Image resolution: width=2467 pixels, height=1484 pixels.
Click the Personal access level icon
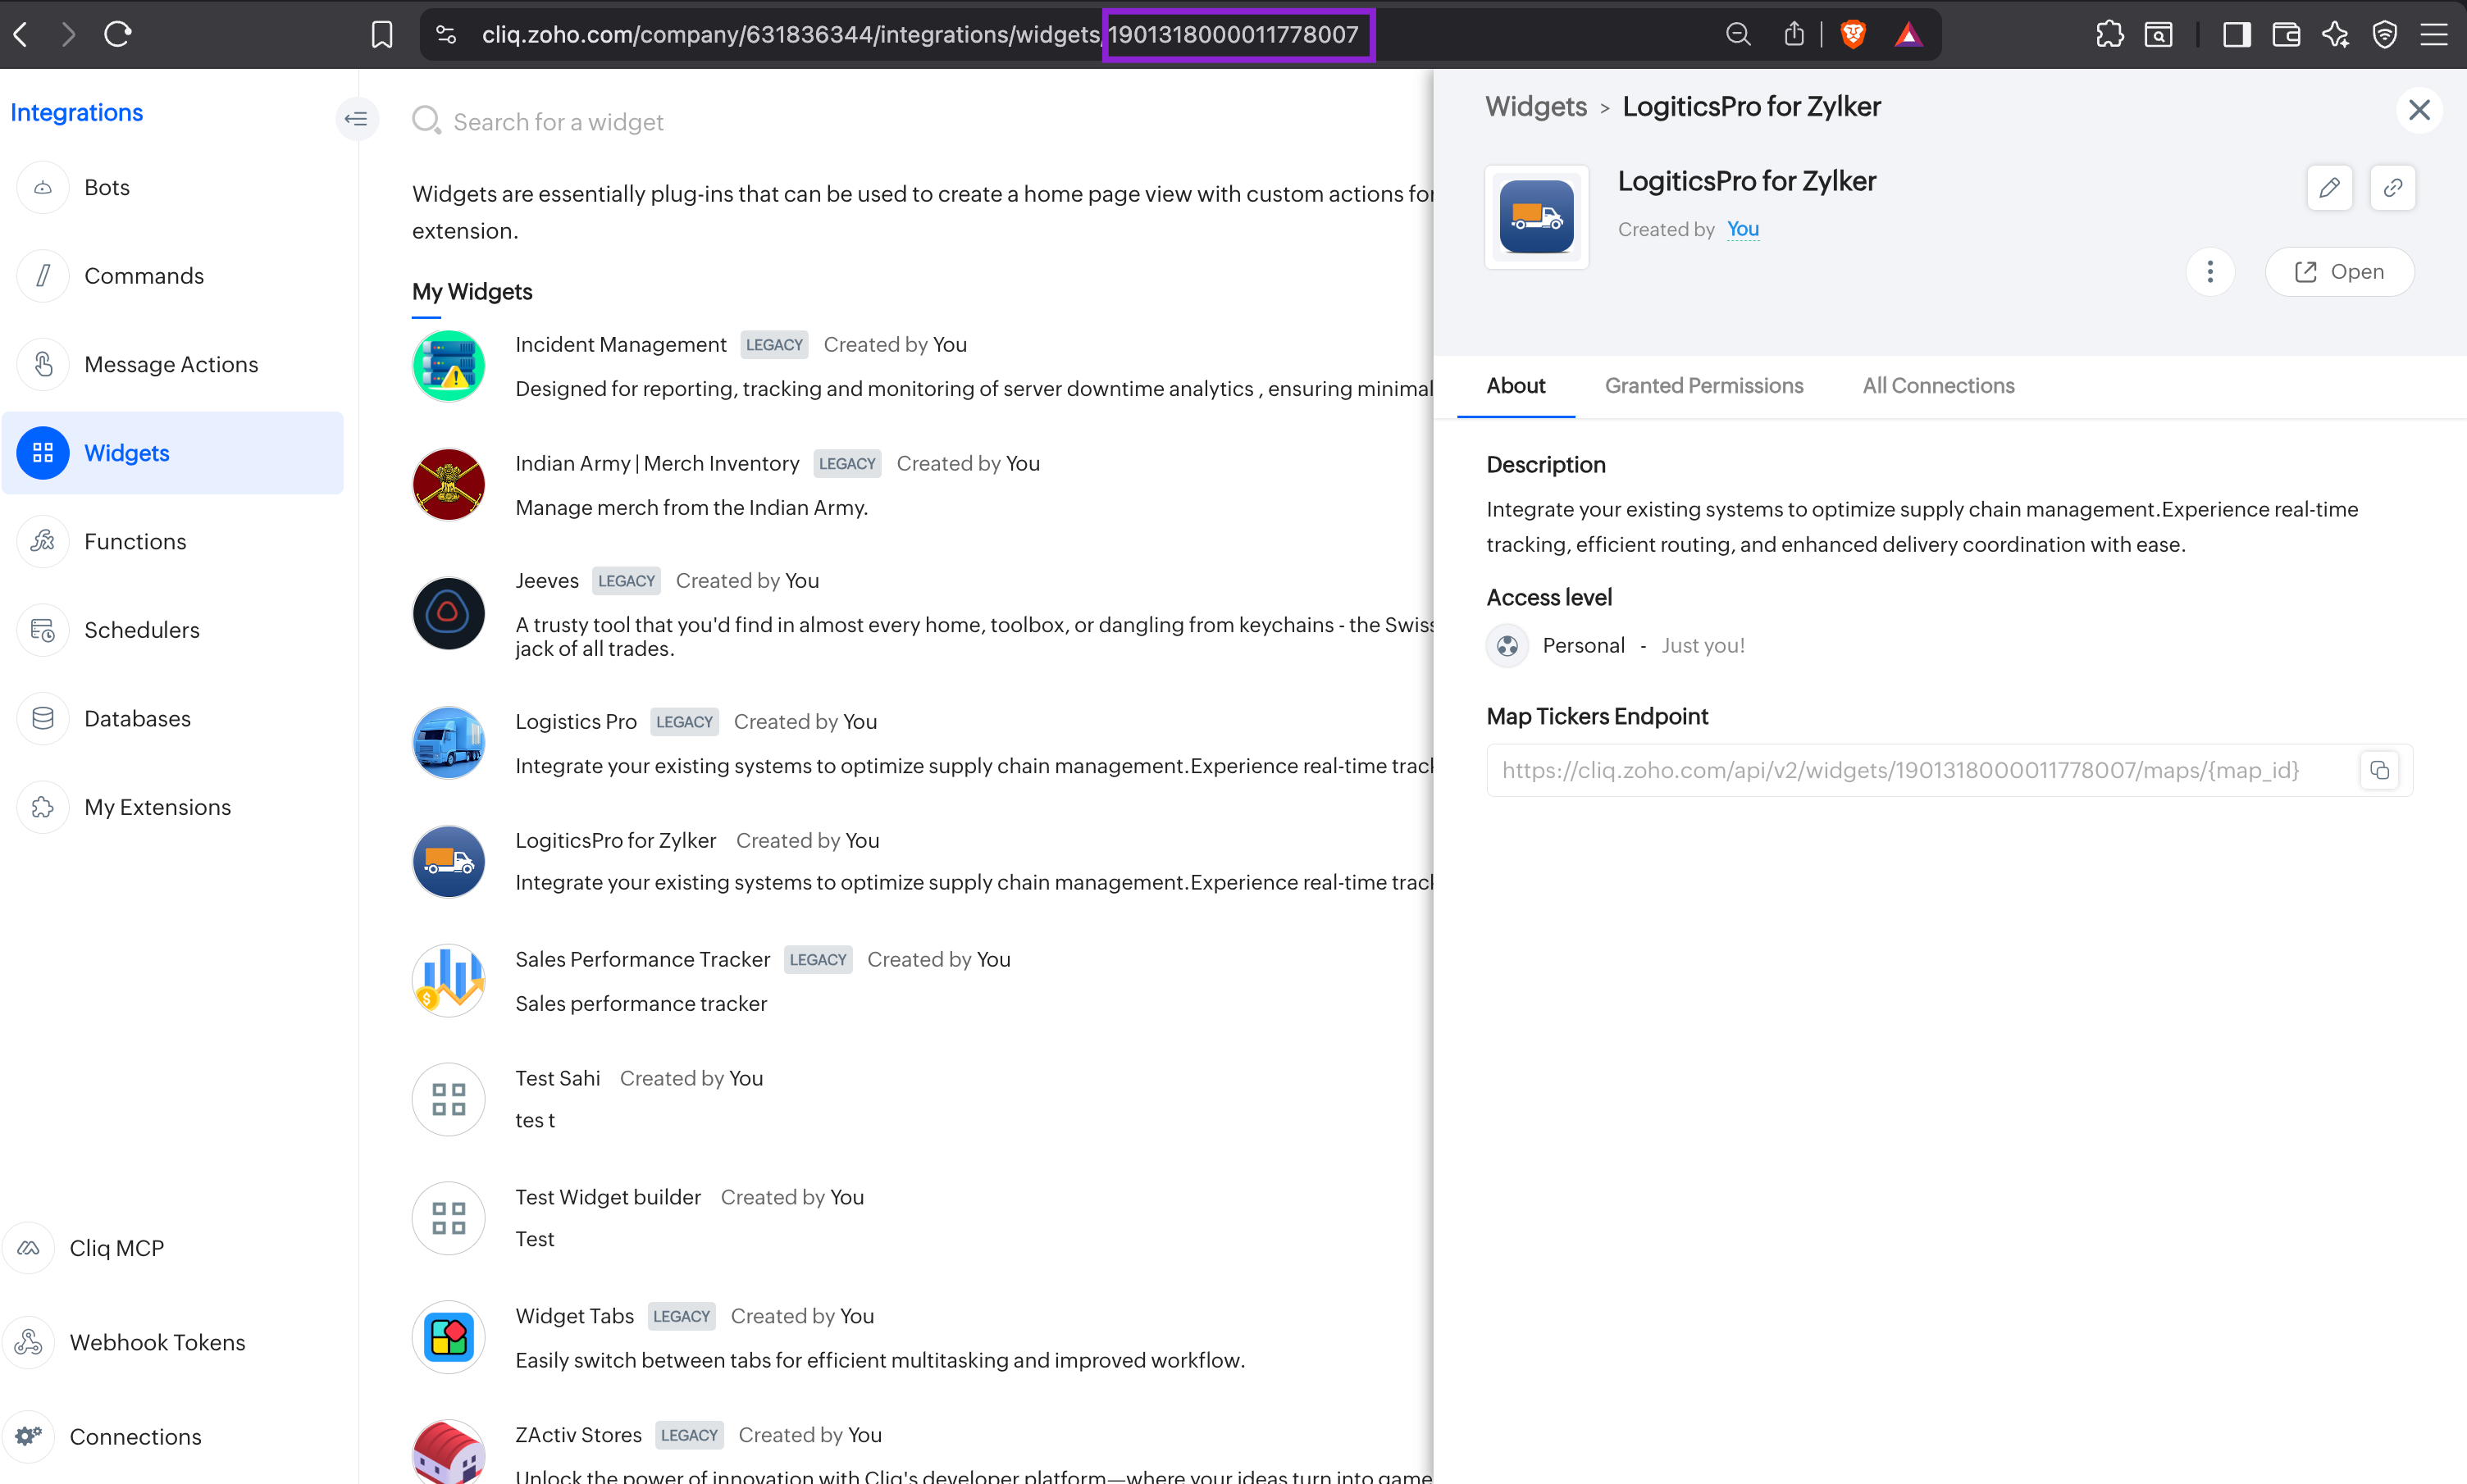point(1507,646)
